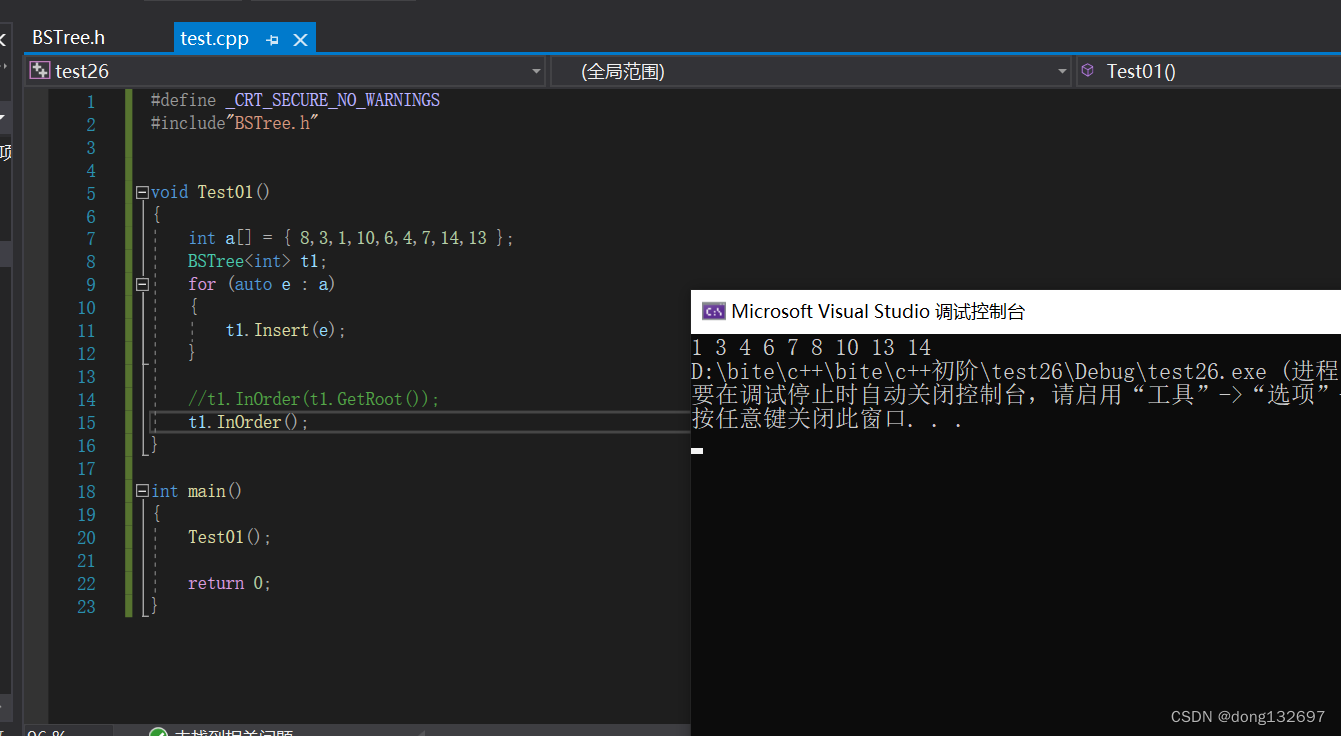Click the 按任意键关闭此窗口 console line
Screen dimensions: 1341x736
point(827,419)
